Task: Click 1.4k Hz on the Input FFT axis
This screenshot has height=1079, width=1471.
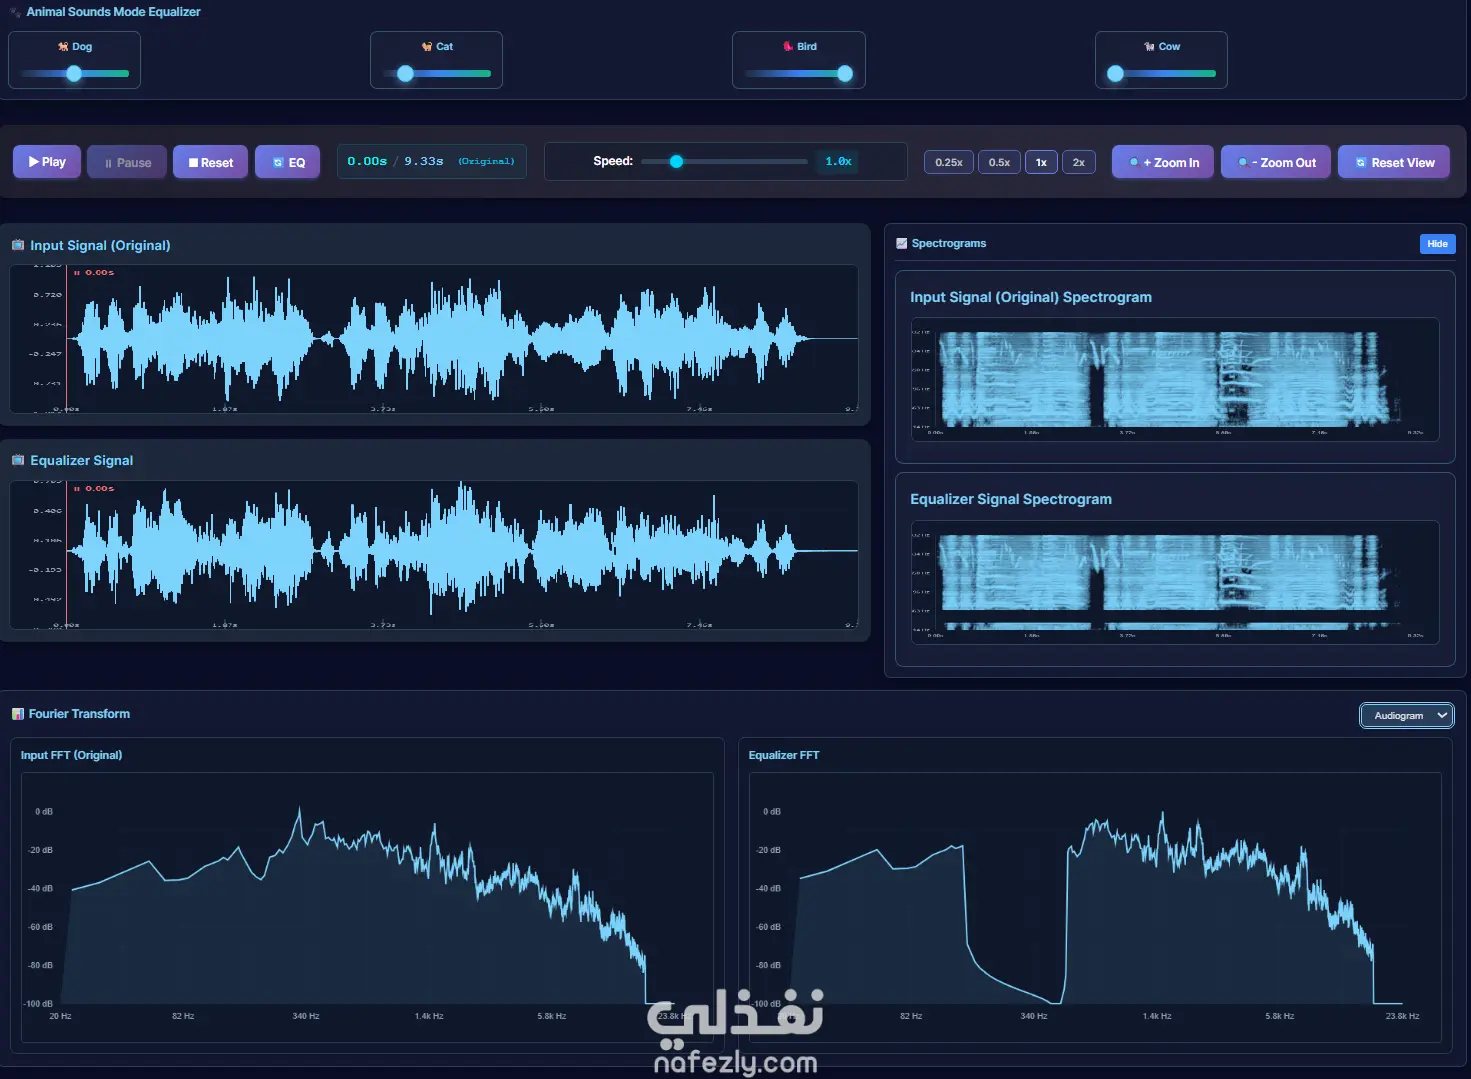Action: (x=429, y=1016)
